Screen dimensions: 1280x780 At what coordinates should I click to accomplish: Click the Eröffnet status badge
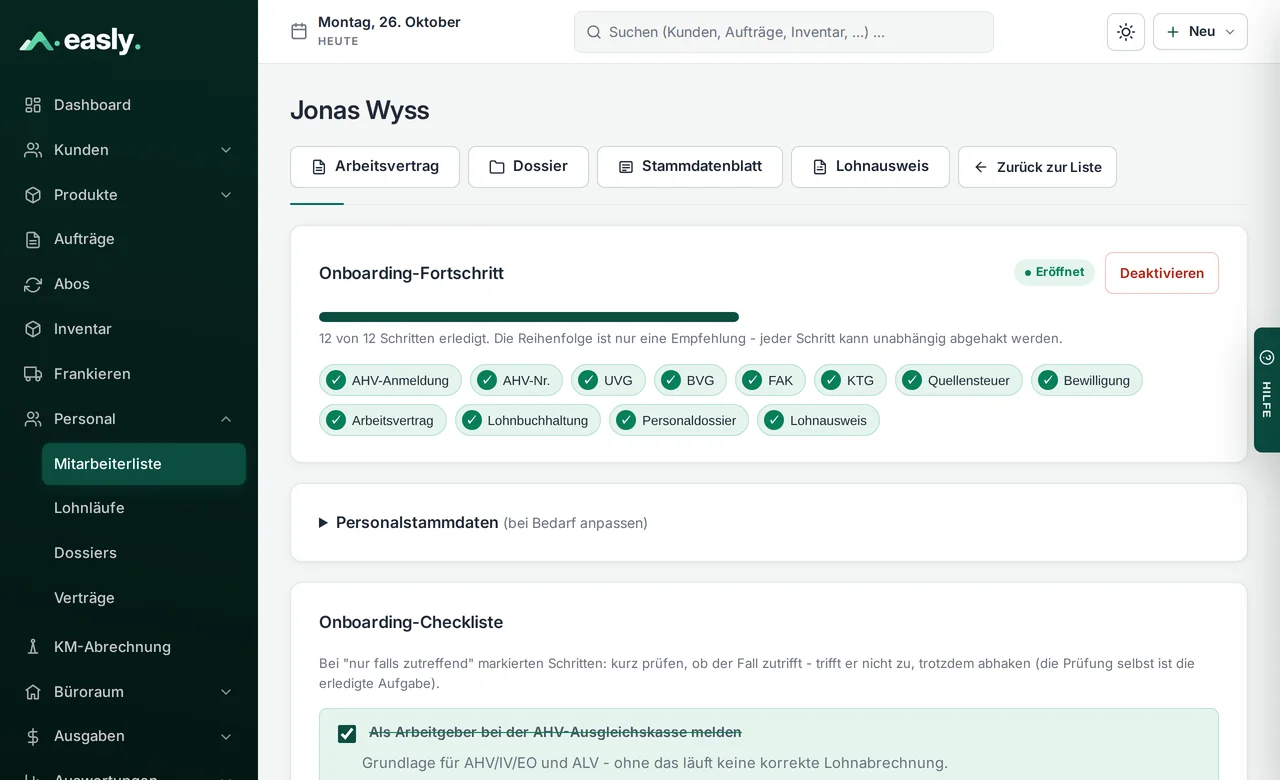[x=1054, y=272]
